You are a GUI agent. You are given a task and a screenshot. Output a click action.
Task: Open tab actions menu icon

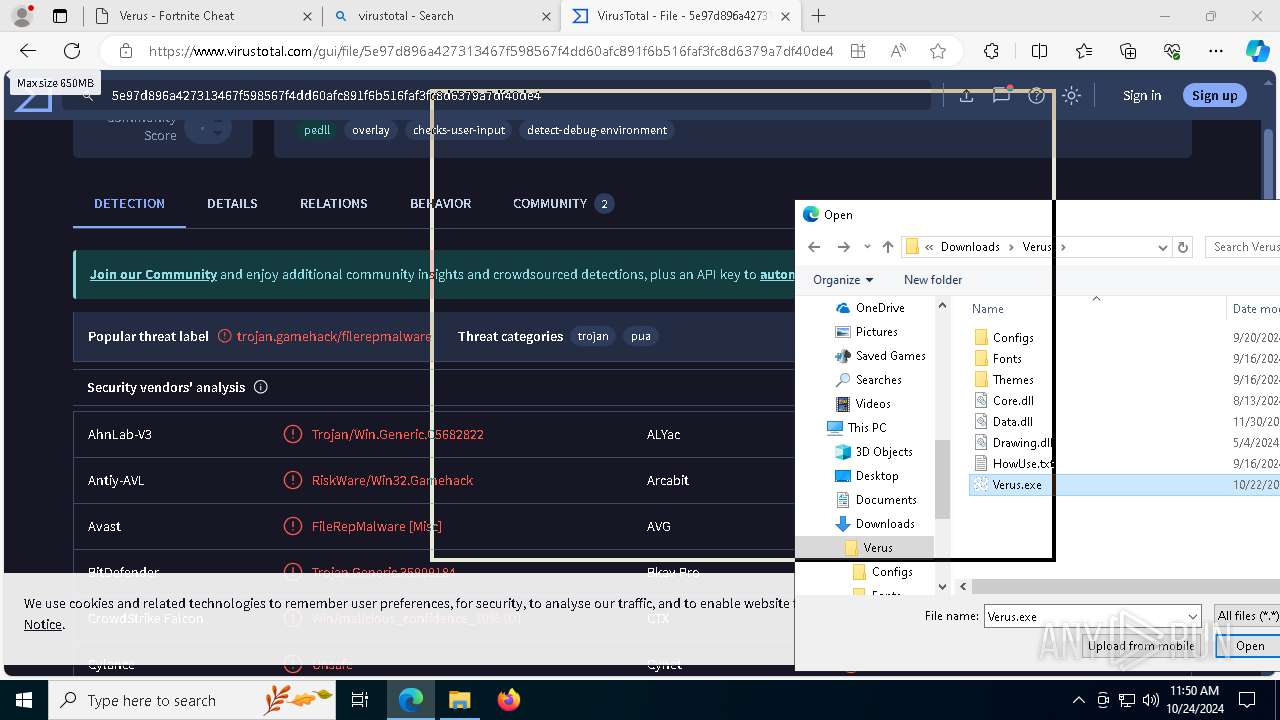[x=60, y=16]
